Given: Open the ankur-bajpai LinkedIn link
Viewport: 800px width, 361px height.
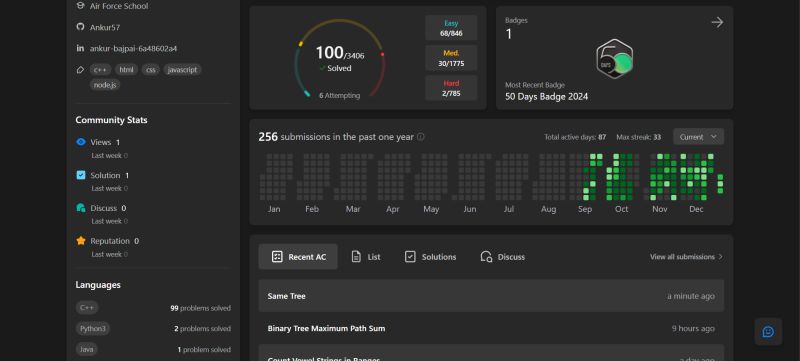Looking at the screenshot, I should (x=134, y=48).
